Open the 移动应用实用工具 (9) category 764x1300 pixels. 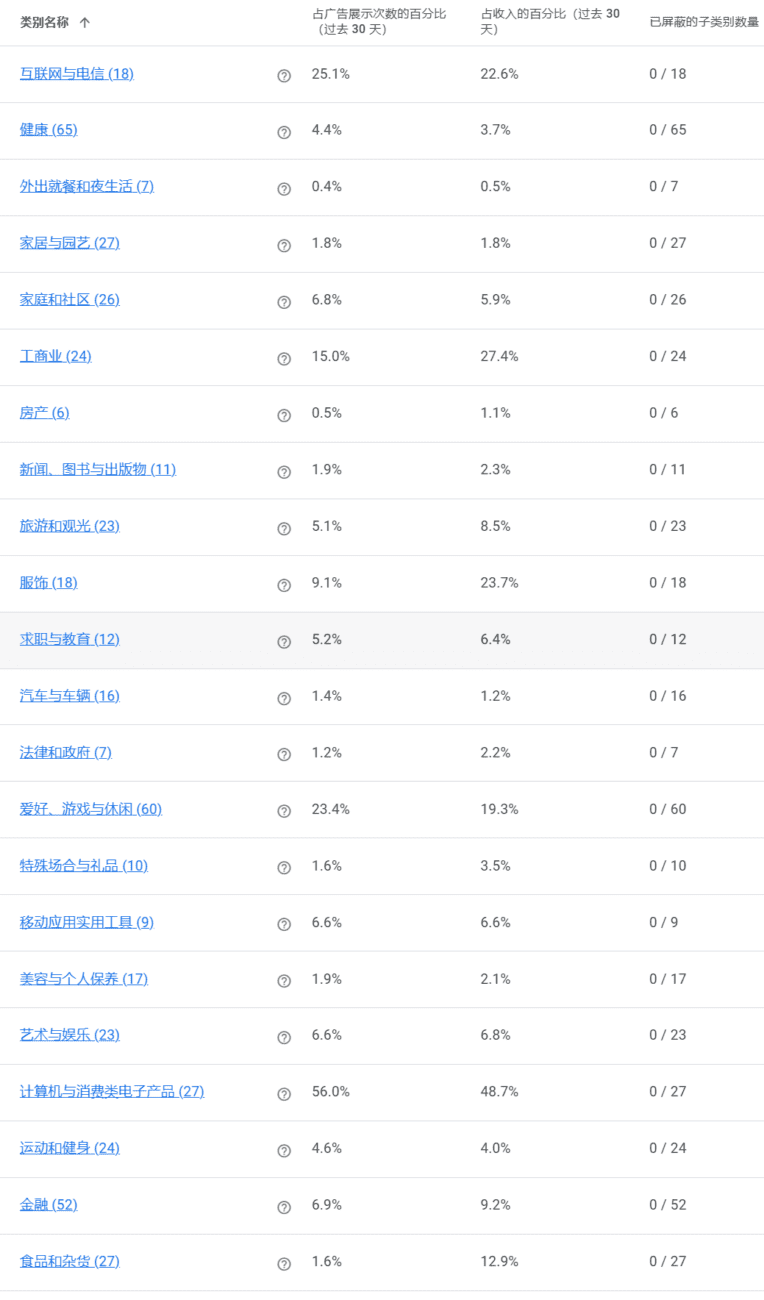pyautogui.click(x=87, y=922)
